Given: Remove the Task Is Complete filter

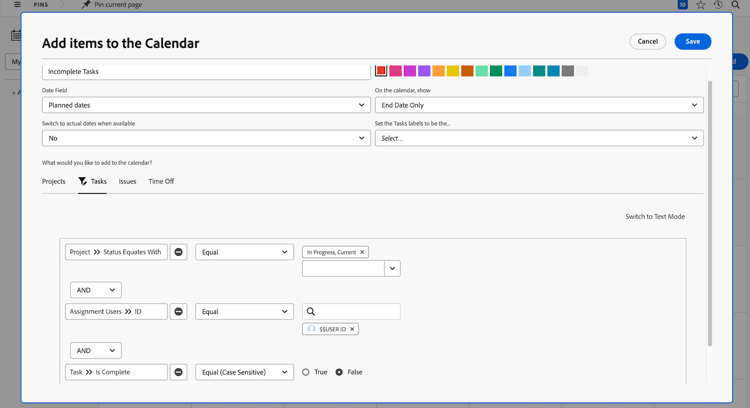Looking at the screenshot, I should (178, 372).
